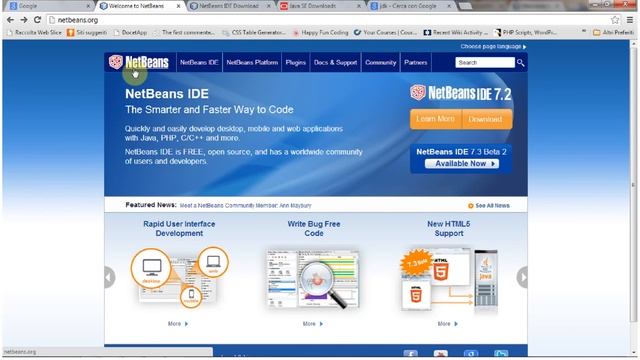Open the Docs & Support menu
This screenshot has height=360, width=640.
pyautogui.click(x=336, y=62)
